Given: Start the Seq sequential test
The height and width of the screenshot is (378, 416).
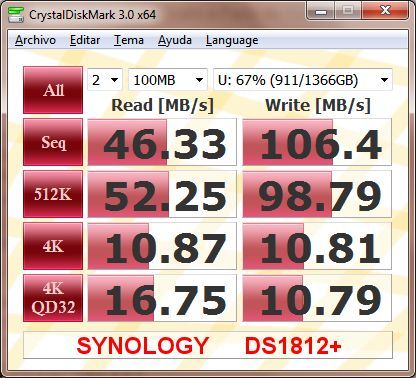Looking at the screenshot, I should click(53, 142).
